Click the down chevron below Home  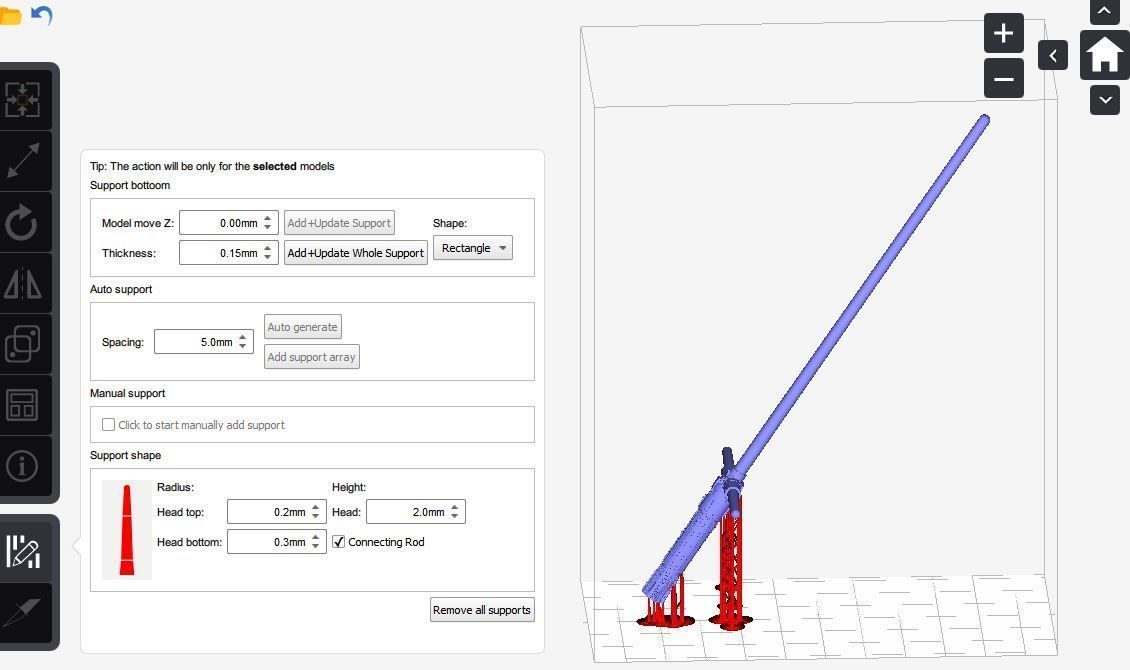[1104, 99]
